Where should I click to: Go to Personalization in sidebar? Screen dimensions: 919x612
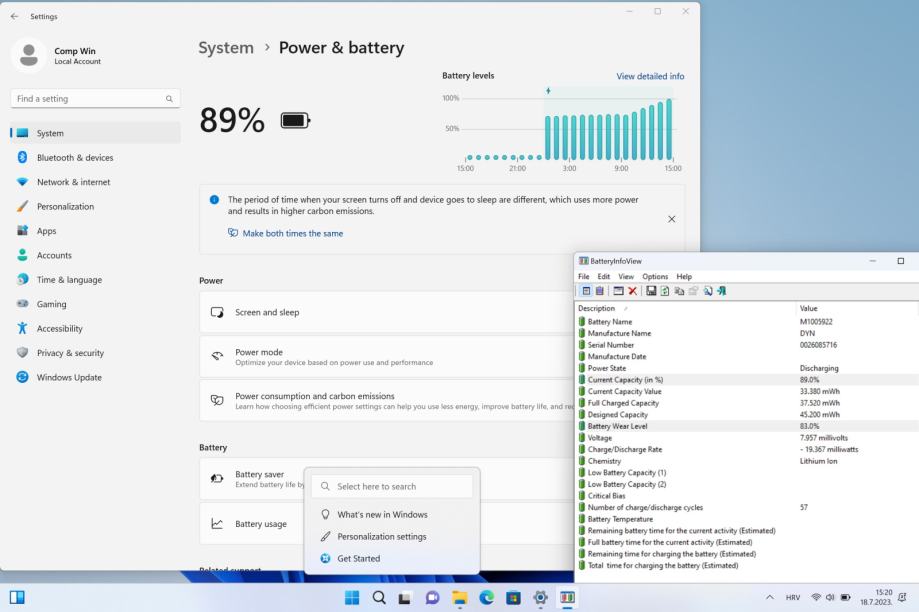[95, 206]
